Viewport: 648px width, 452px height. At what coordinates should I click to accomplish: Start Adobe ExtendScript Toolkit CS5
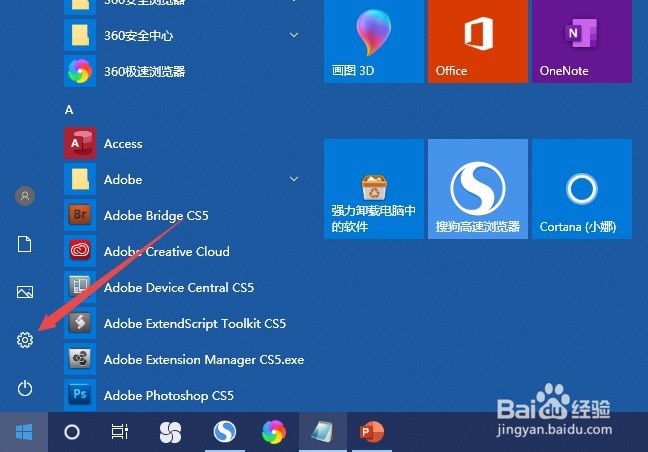184,323
